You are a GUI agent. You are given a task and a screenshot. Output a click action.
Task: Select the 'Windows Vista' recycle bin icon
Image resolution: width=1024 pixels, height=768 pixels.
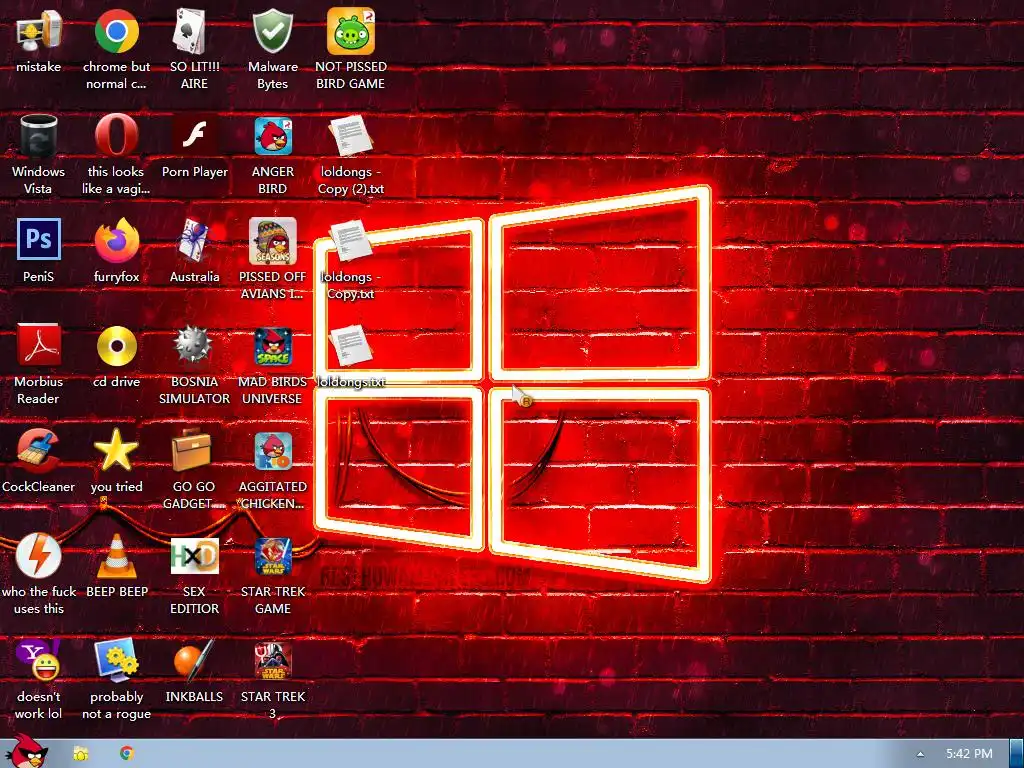pos(39,136)
